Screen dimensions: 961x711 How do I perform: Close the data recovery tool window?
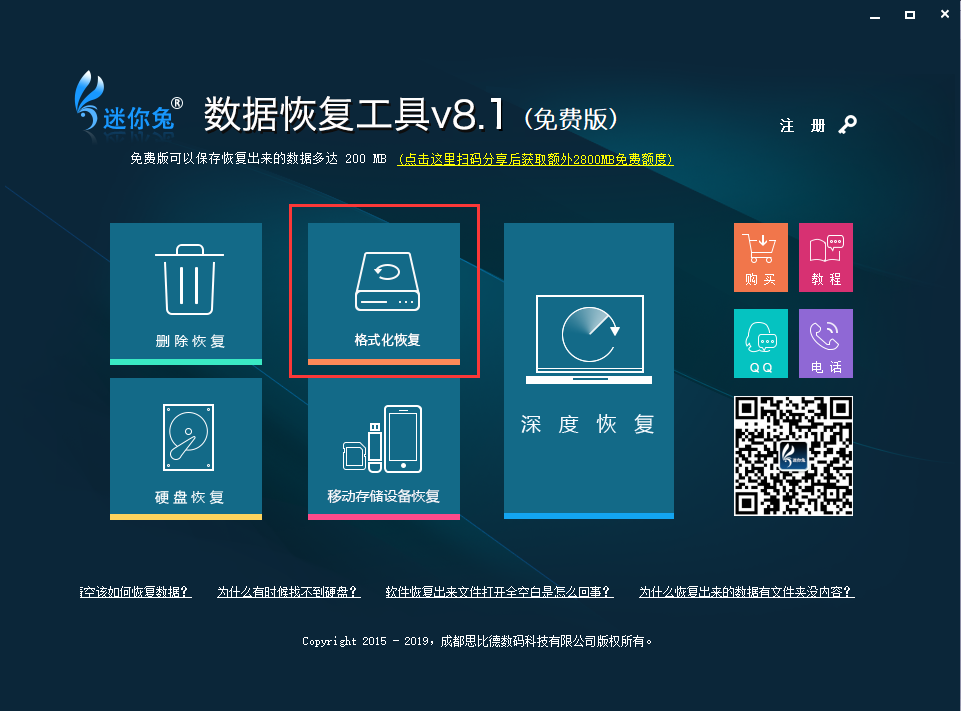point(944,15)
